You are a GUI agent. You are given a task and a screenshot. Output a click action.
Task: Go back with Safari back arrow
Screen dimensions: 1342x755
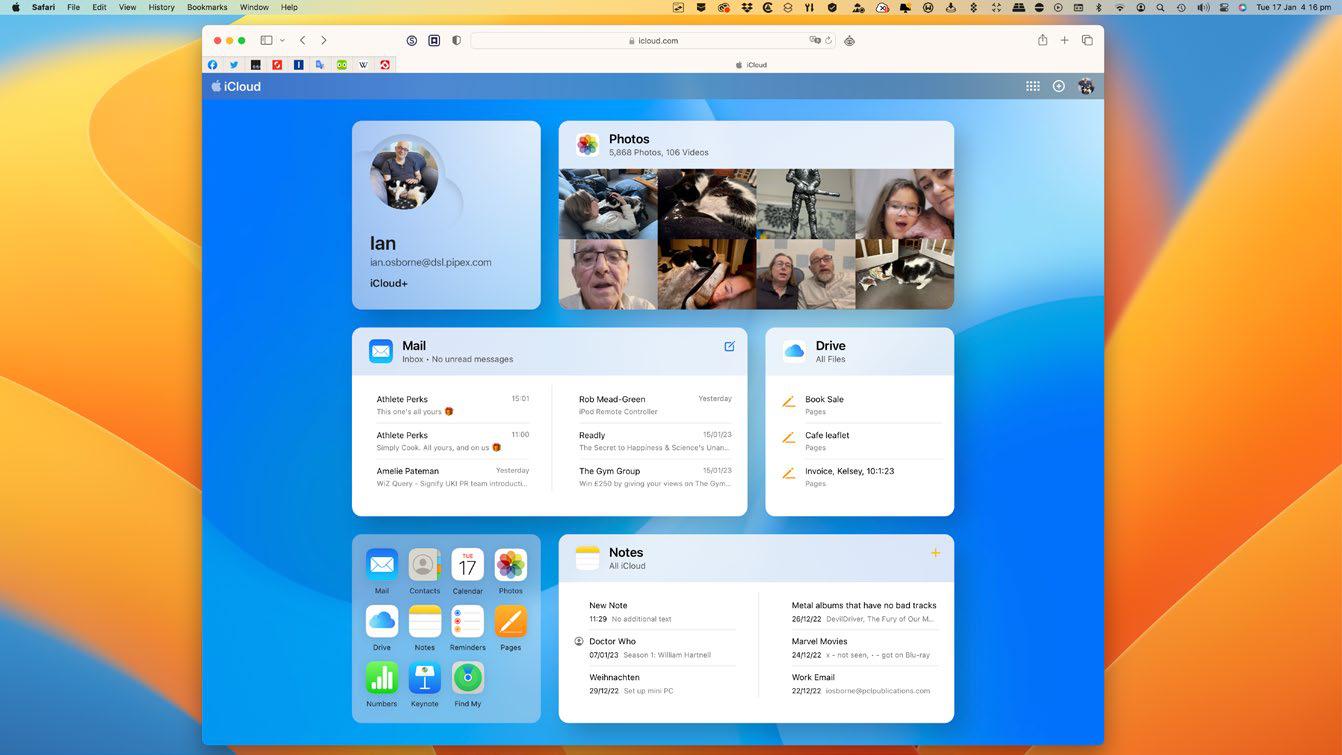303,41
